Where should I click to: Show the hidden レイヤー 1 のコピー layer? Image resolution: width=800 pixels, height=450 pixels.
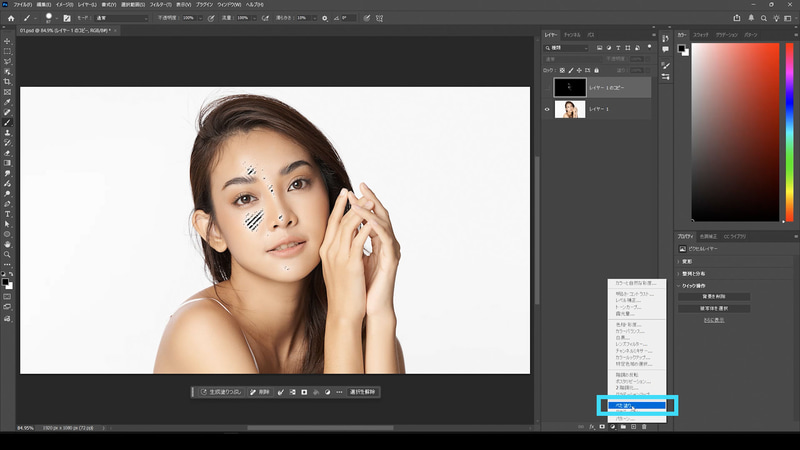pos(547,88)
